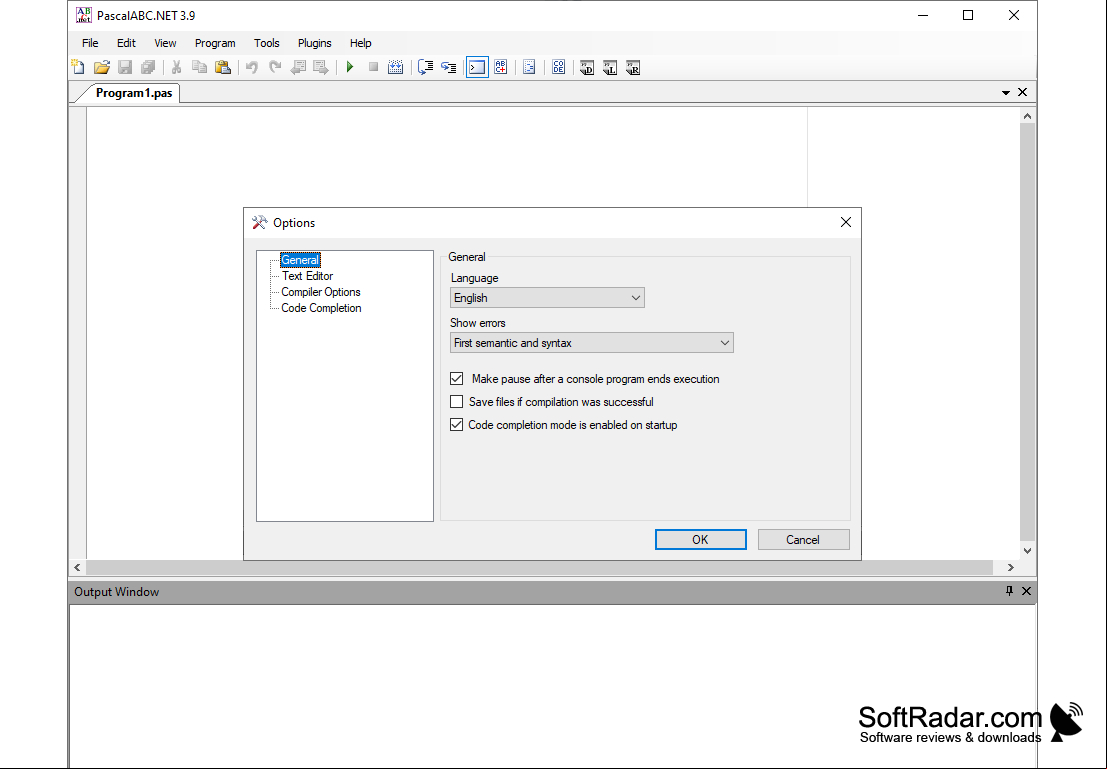Click Cancel in the Options dialog
1107x769 pixels.
(803, 540)
